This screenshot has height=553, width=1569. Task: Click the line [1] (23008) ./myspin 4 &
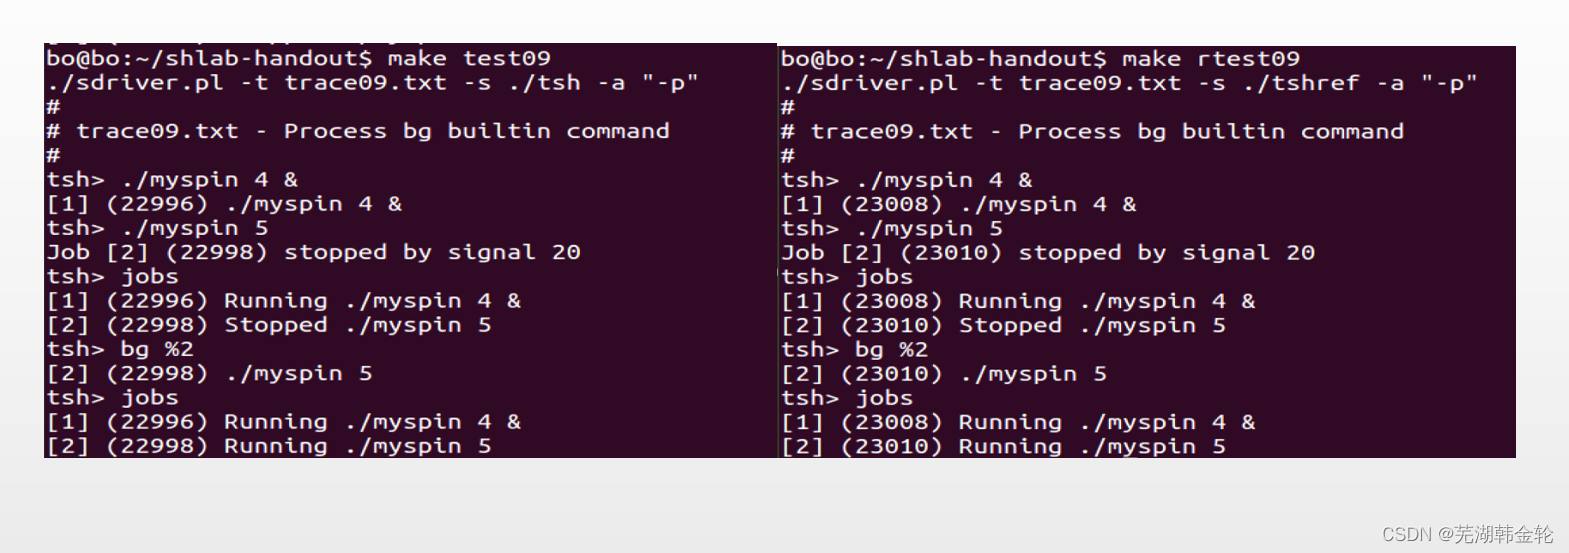pos(959,205)
